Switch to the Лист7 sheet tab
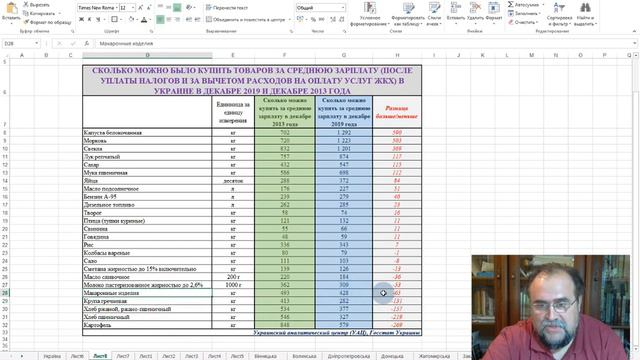This screenshot has height=360, width=640. pos(123,356)
